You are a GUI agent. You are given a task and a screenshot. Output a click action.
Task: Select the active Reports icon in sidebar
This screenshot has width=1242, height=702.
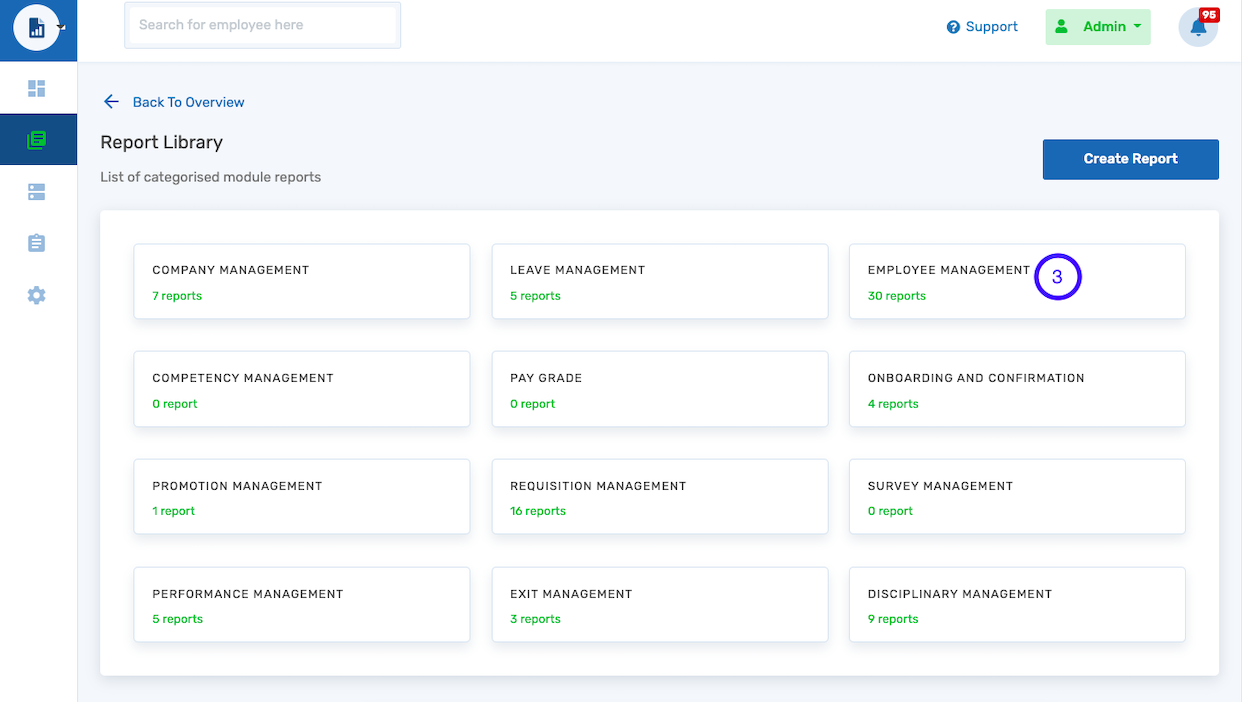tap(37, 139)
